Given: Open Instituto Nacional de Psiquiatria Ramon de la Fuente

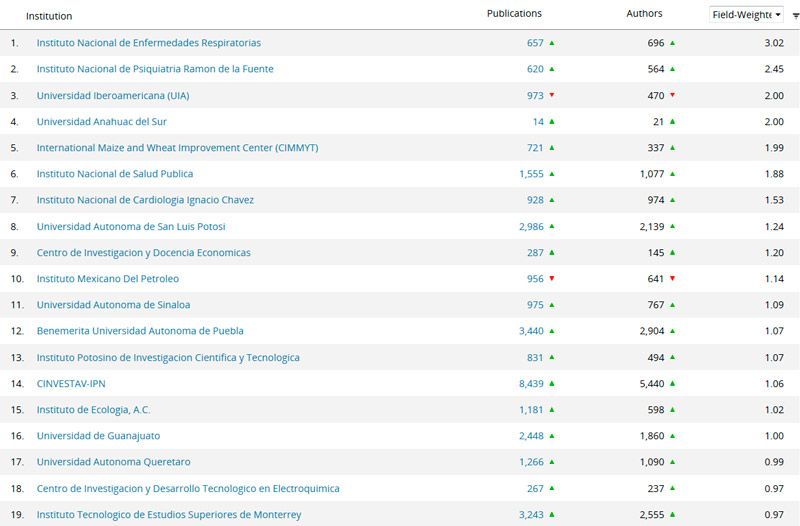Looking at the screenshot, I should [x=155, y=69].
